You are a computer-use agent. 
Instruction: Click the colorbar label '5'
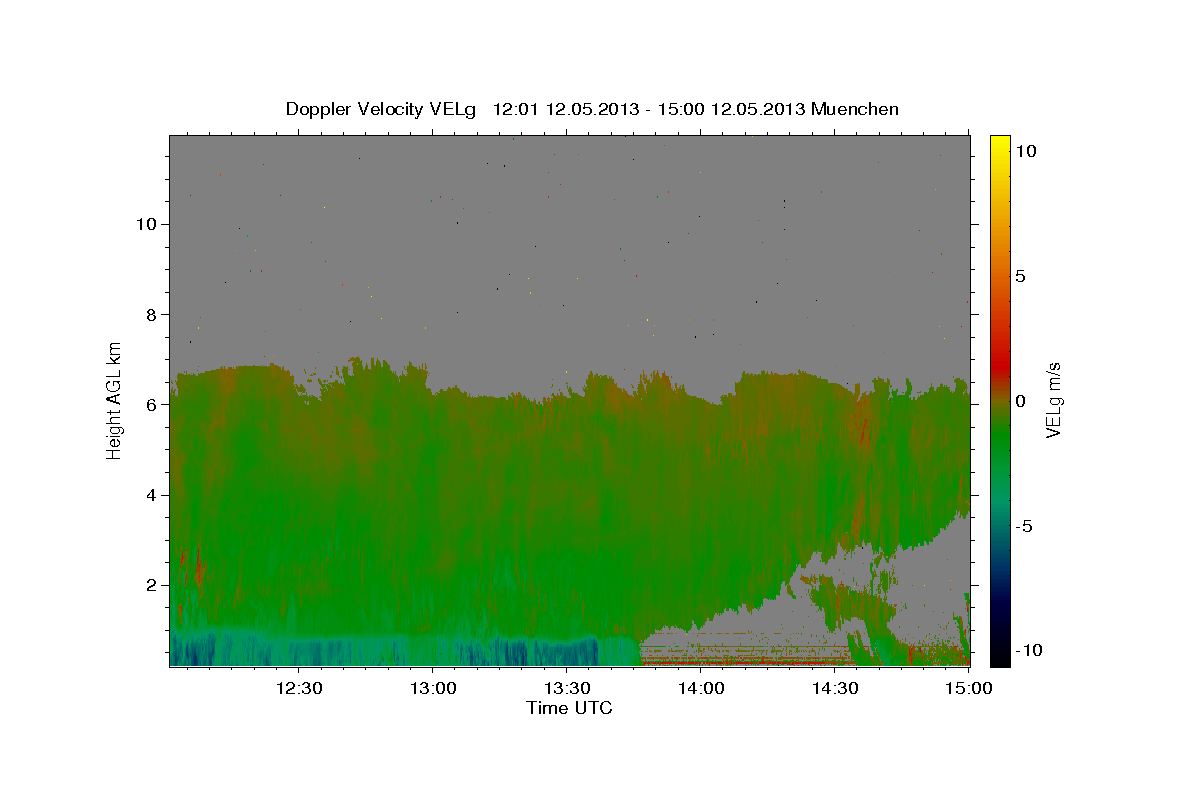(x=1020, y=276)
